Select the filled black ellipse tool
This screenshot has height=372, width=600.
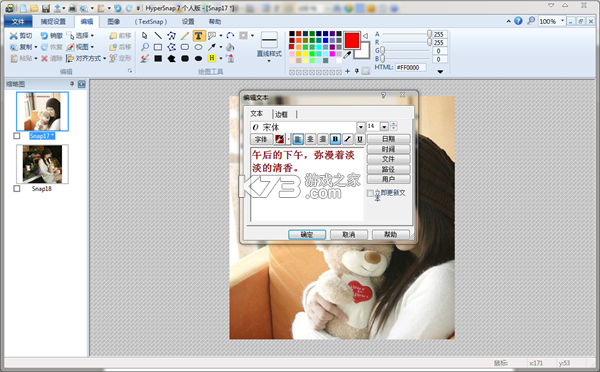point(198,59)
